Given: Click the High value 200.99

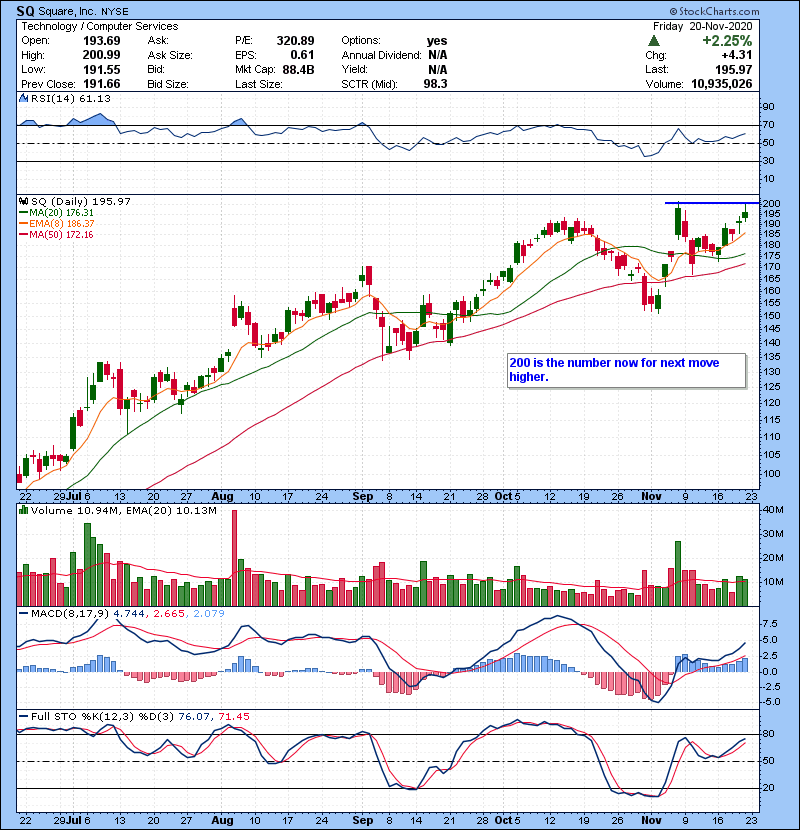Looking at the screenshot, I should 102,55.
